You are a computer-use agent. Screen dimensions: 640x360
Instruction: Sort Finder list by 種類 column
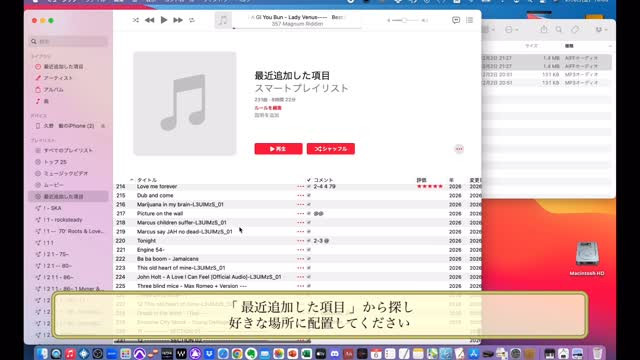[x=569, y=46]
